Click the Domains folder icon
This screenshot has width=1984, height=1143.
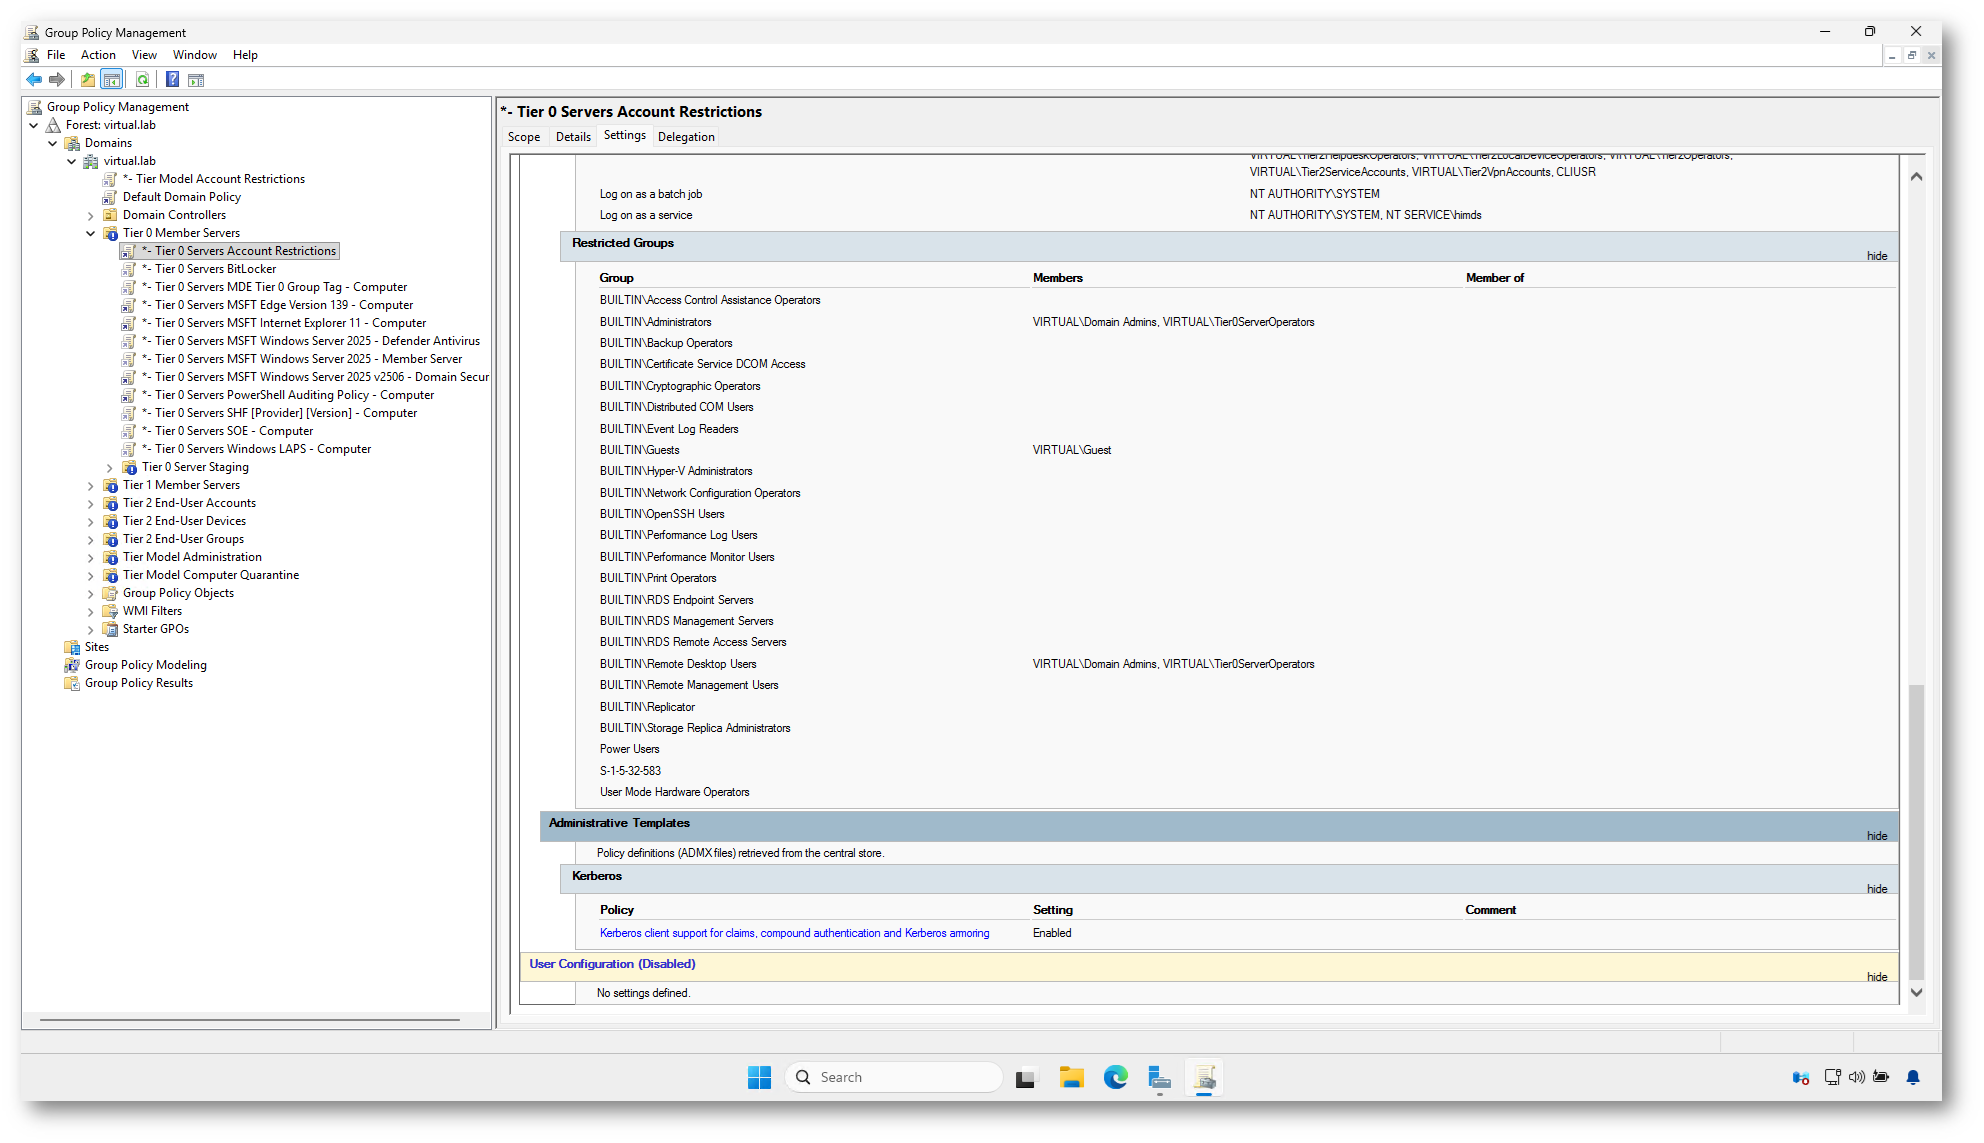coord(73,144)
